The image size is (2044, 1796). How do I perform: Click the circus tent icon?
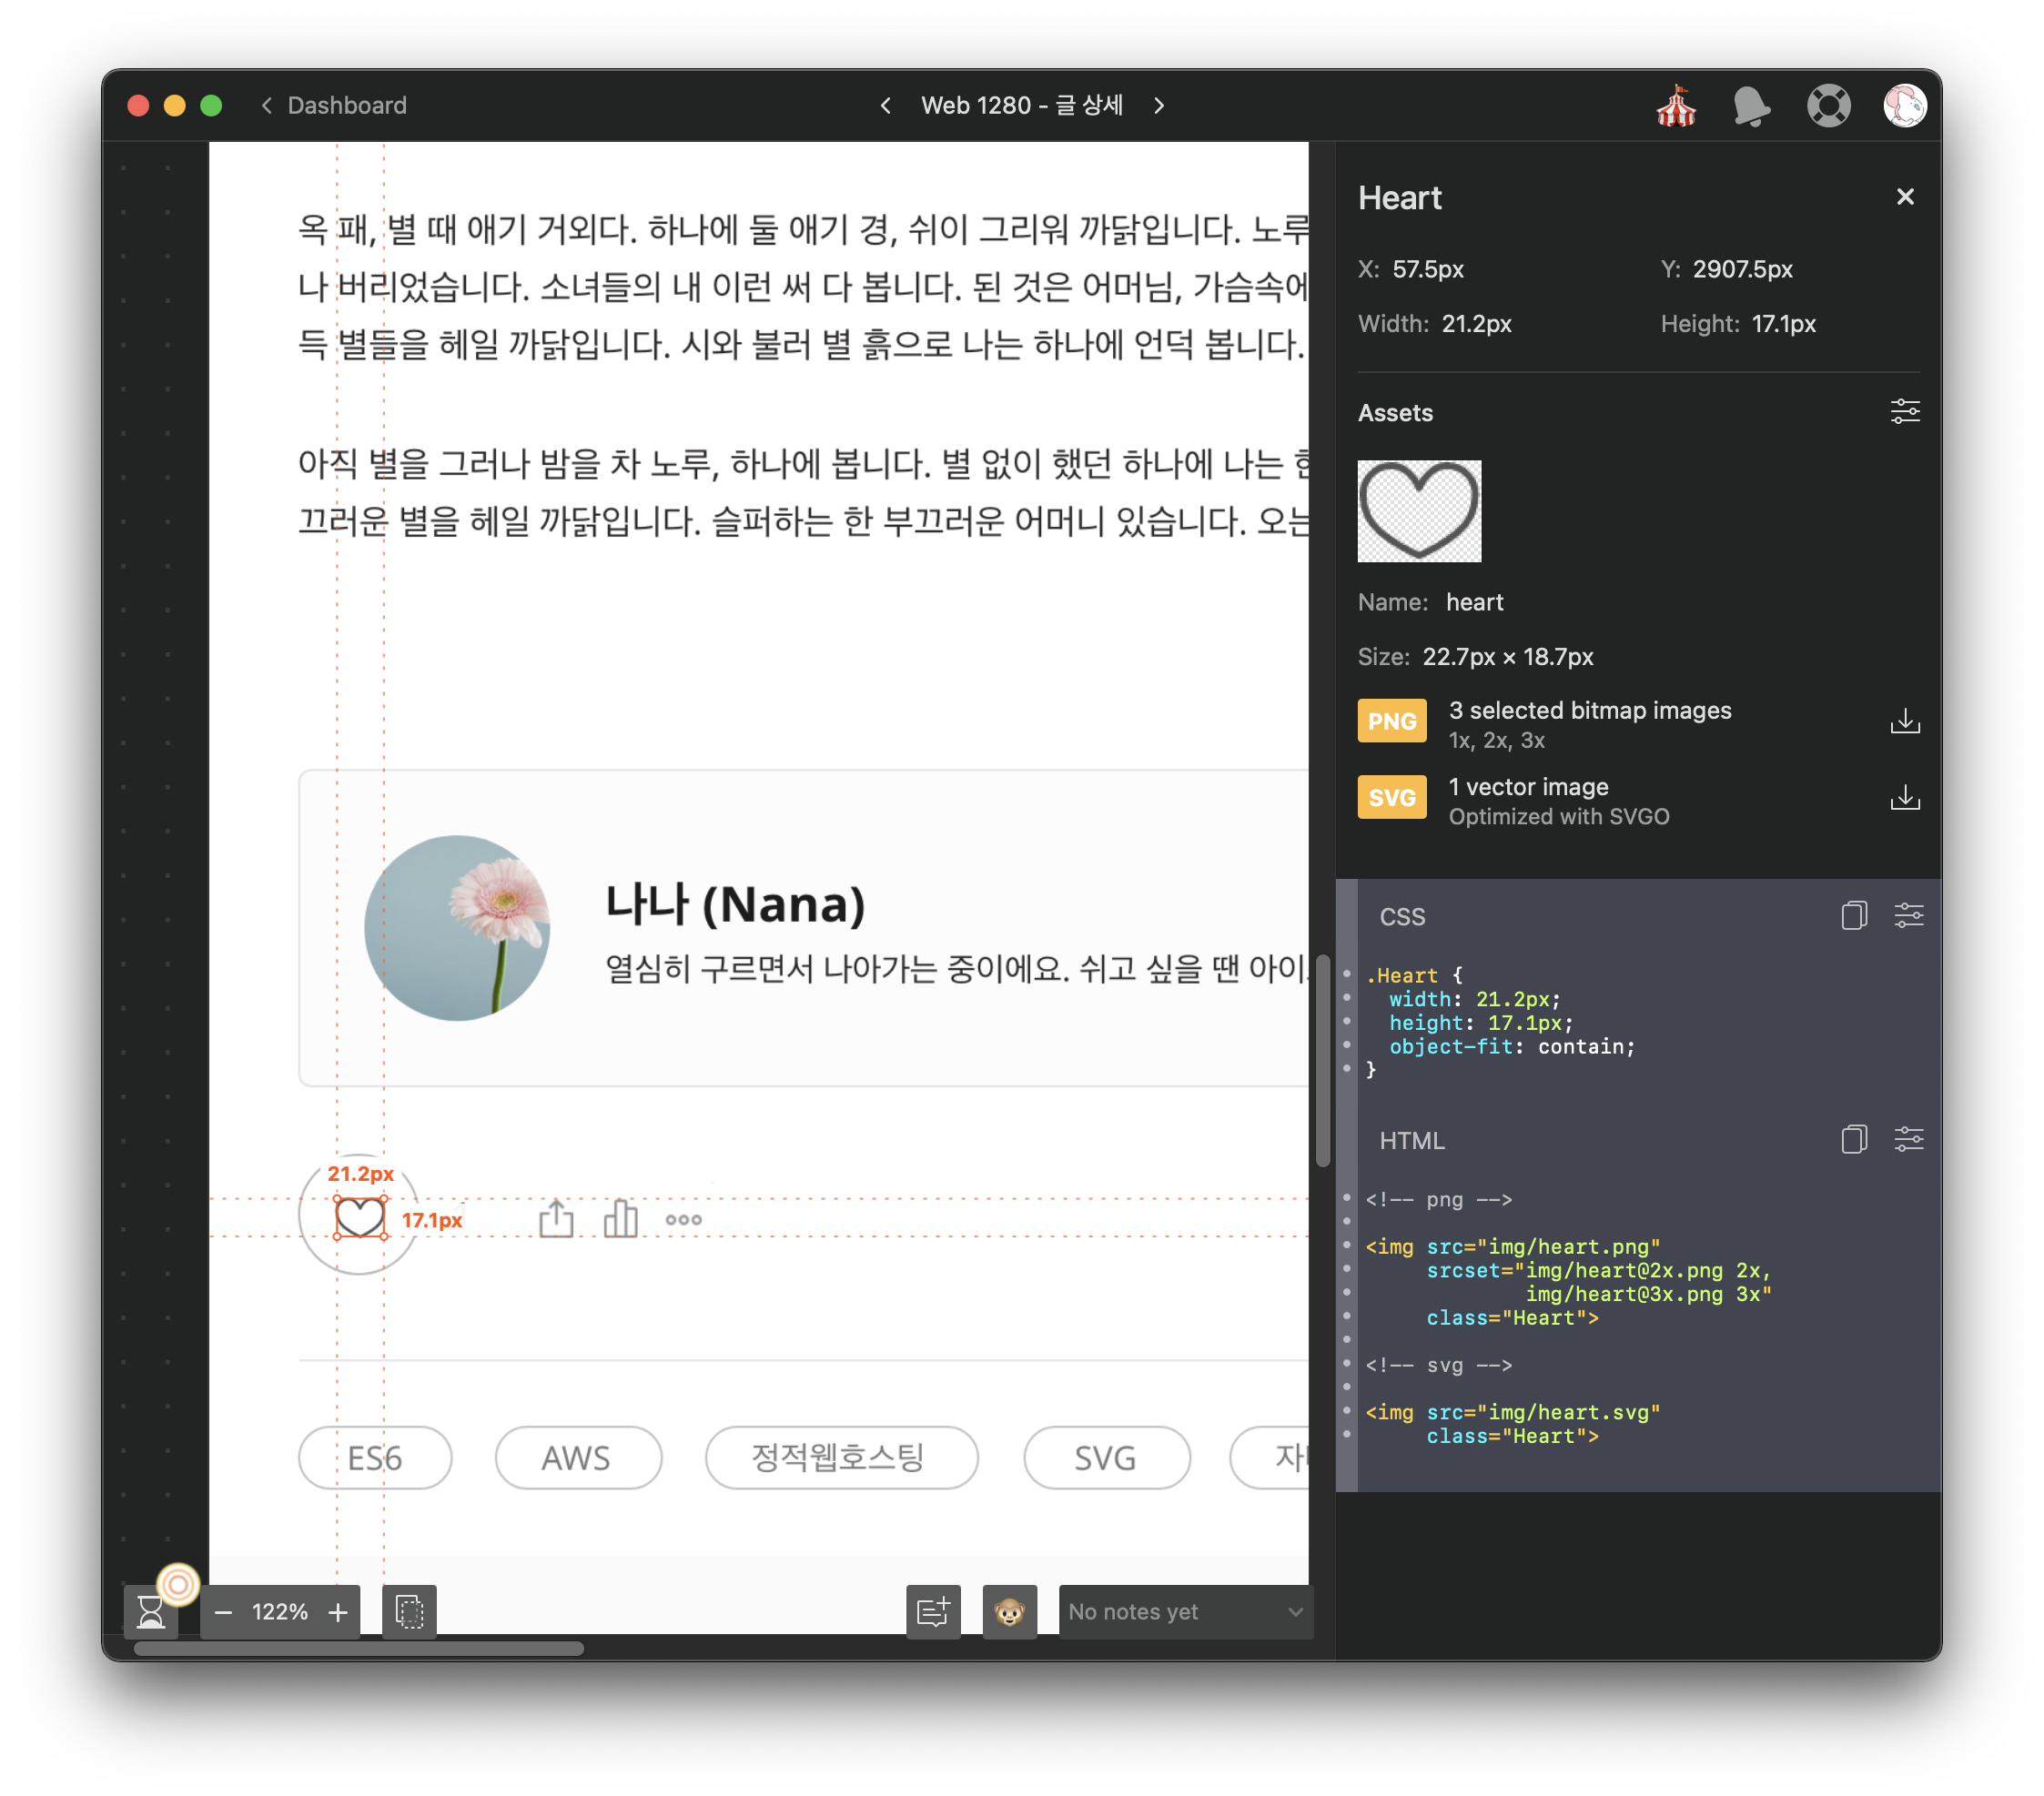tap(1675, 106)
